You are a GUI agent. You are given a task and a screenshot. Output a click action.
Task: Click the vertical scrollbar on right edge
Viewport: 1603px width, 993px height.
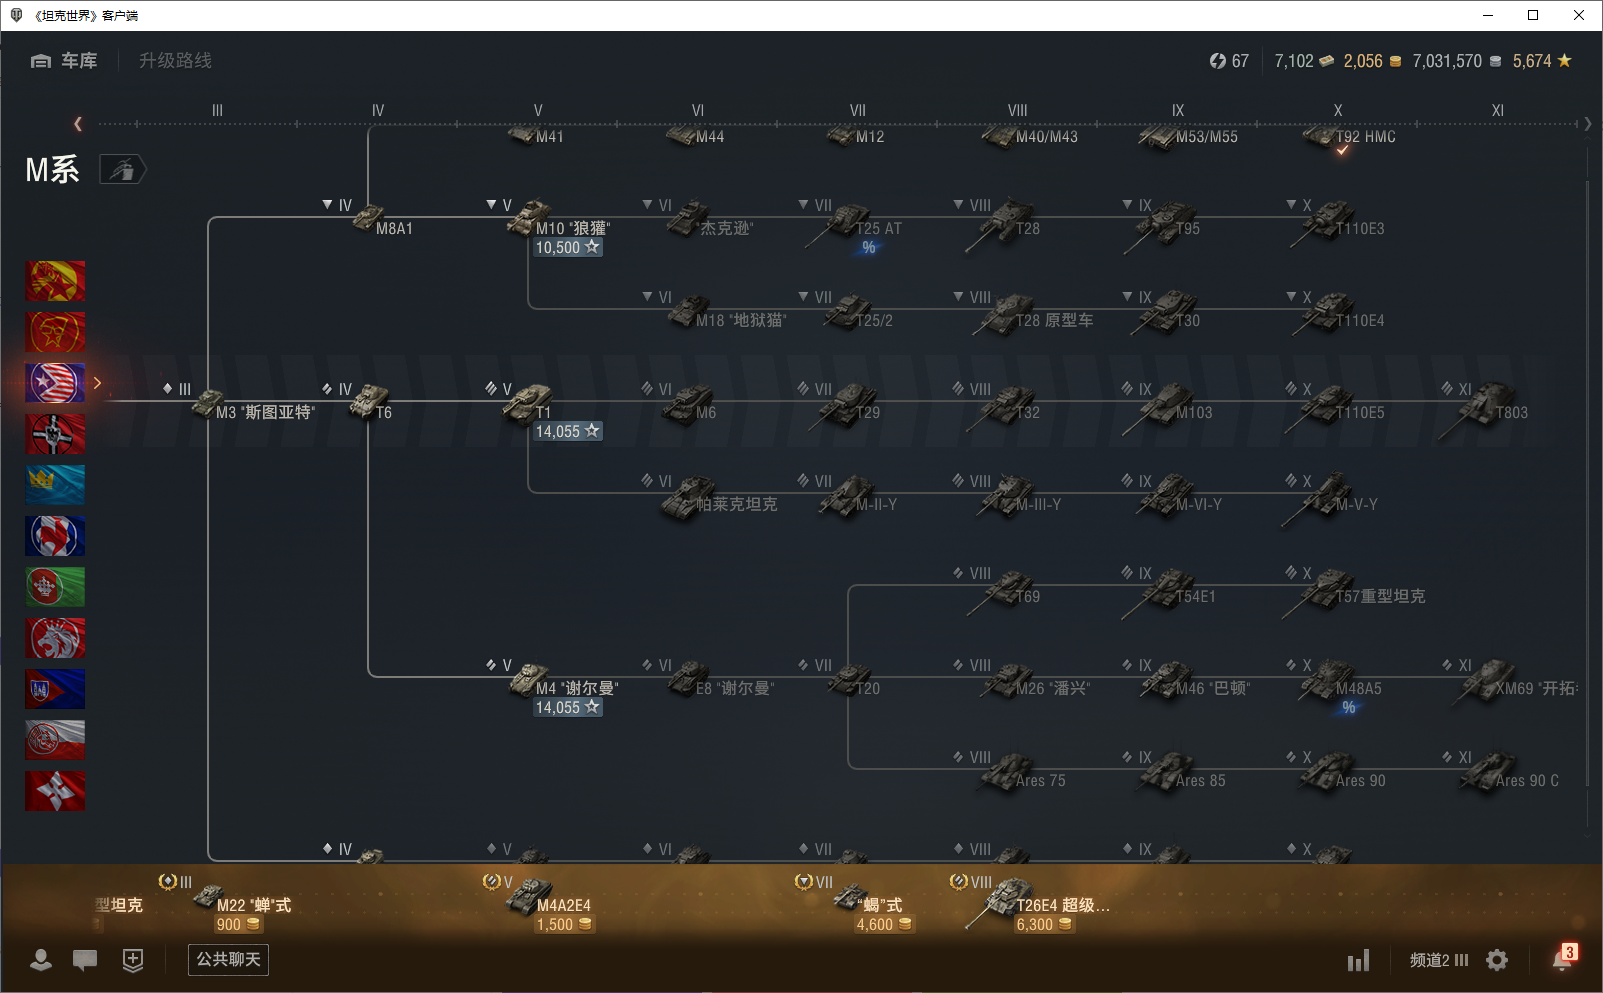(x=1587, y=500)
